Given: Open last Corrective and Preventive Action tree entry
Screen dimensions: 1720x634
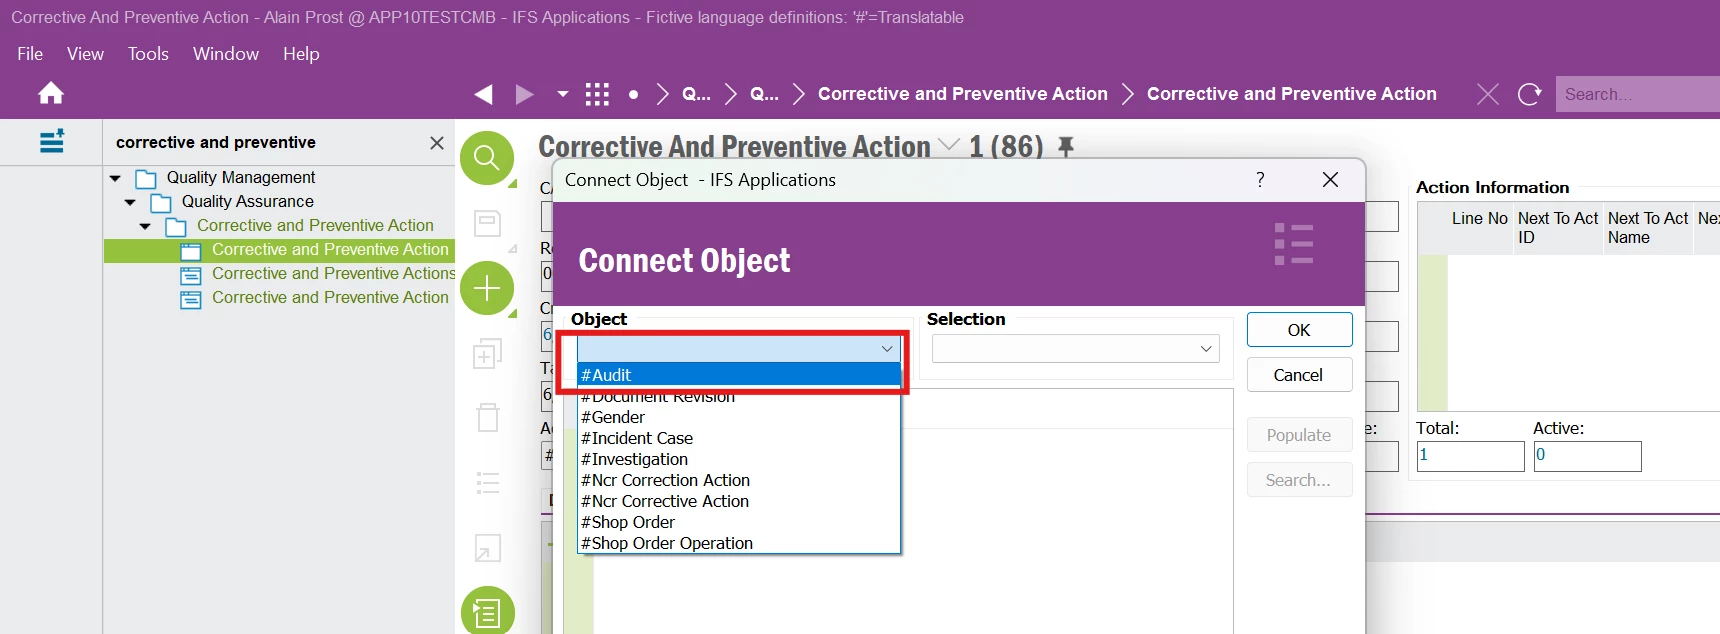Looking at the screenshot, I should (x=330, y=298).
